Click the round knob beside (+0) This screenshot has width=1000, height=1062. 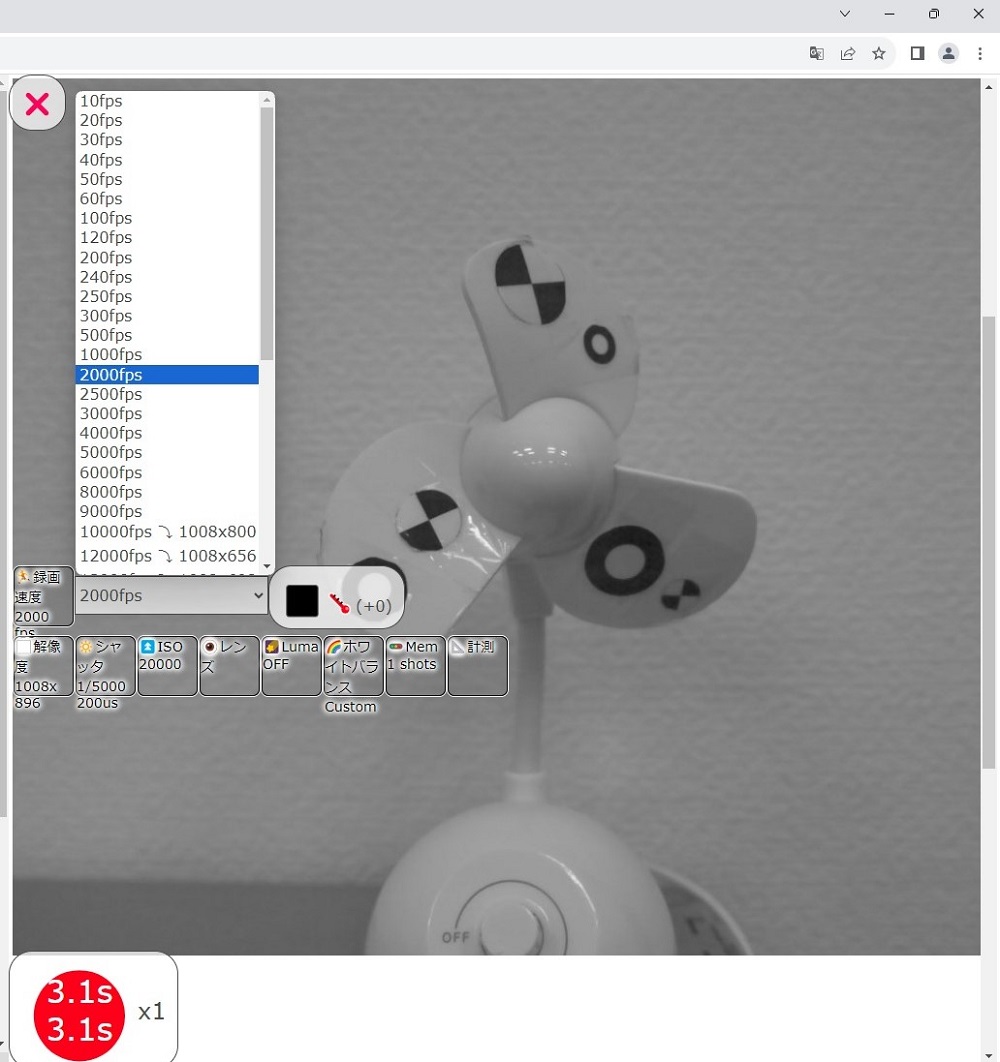coord(375,589)
